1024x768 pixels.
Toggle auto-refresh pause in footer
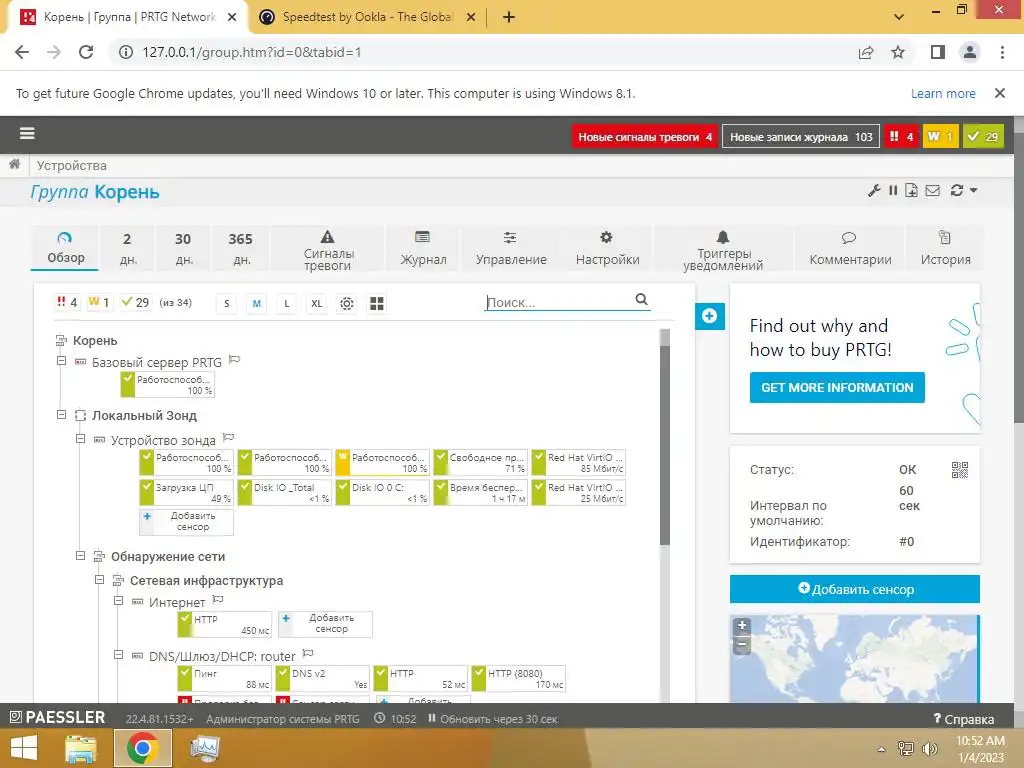(432, 718)
